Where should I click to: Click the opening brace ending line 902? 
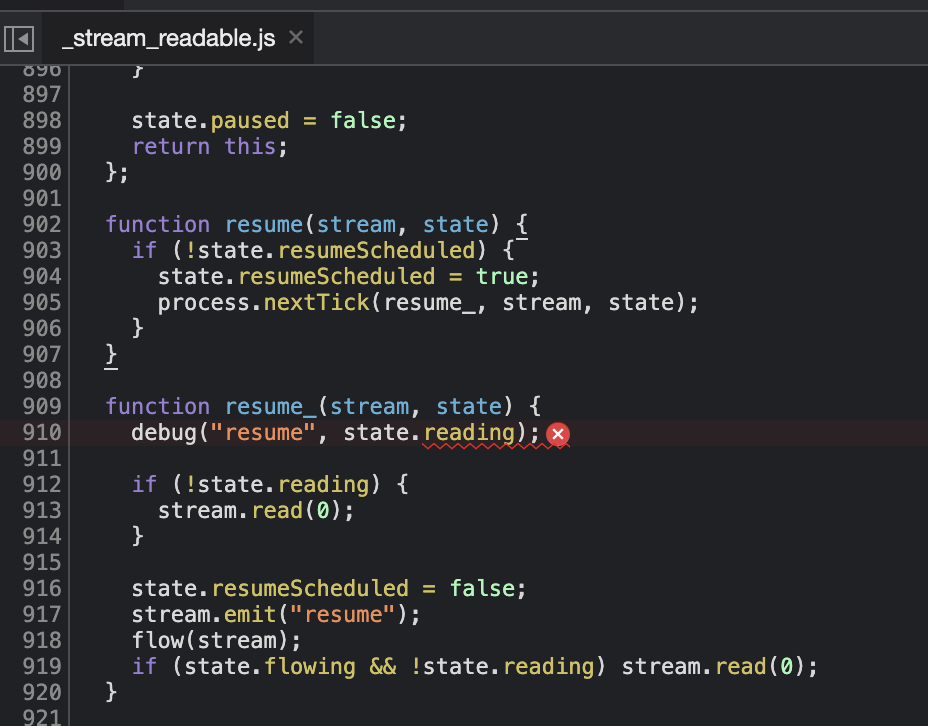pos(521,225)
